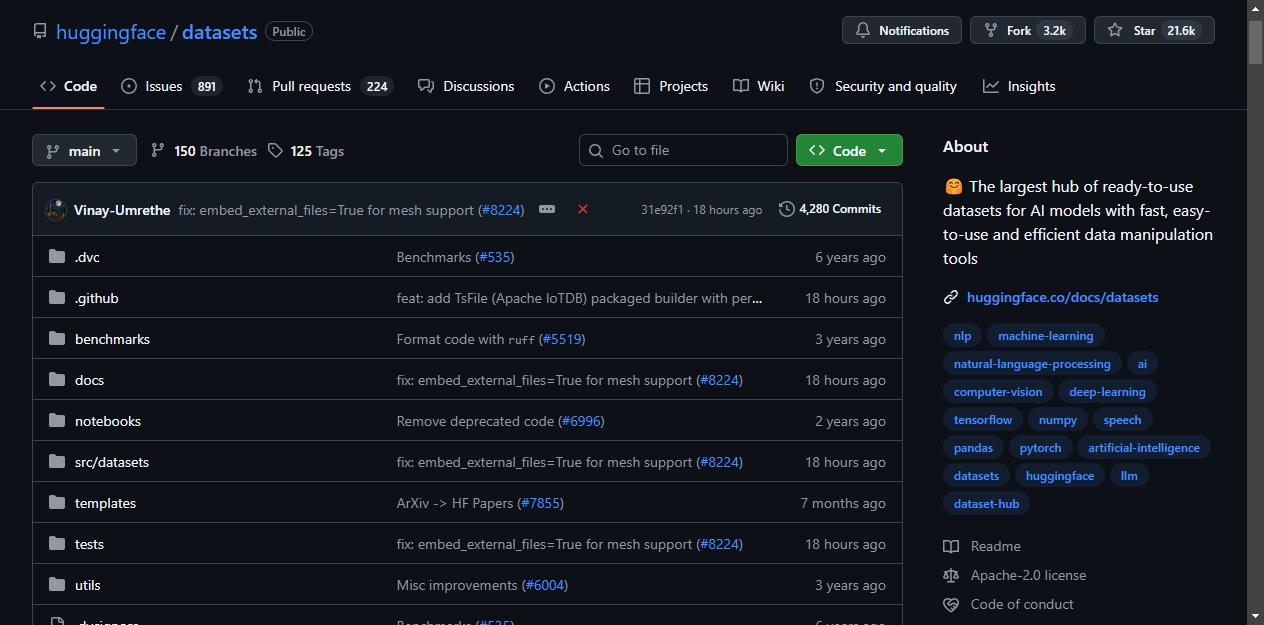Select the llm topic tag
1264x625 pixels.
[x=1129, y=476]
